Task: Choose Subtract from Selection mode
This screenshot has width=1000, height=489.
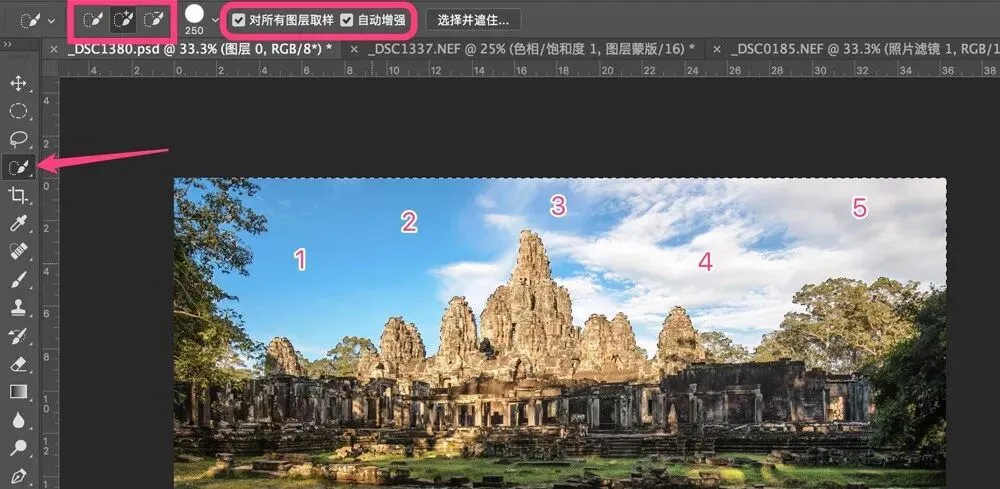Action: [x=154, y=20]
